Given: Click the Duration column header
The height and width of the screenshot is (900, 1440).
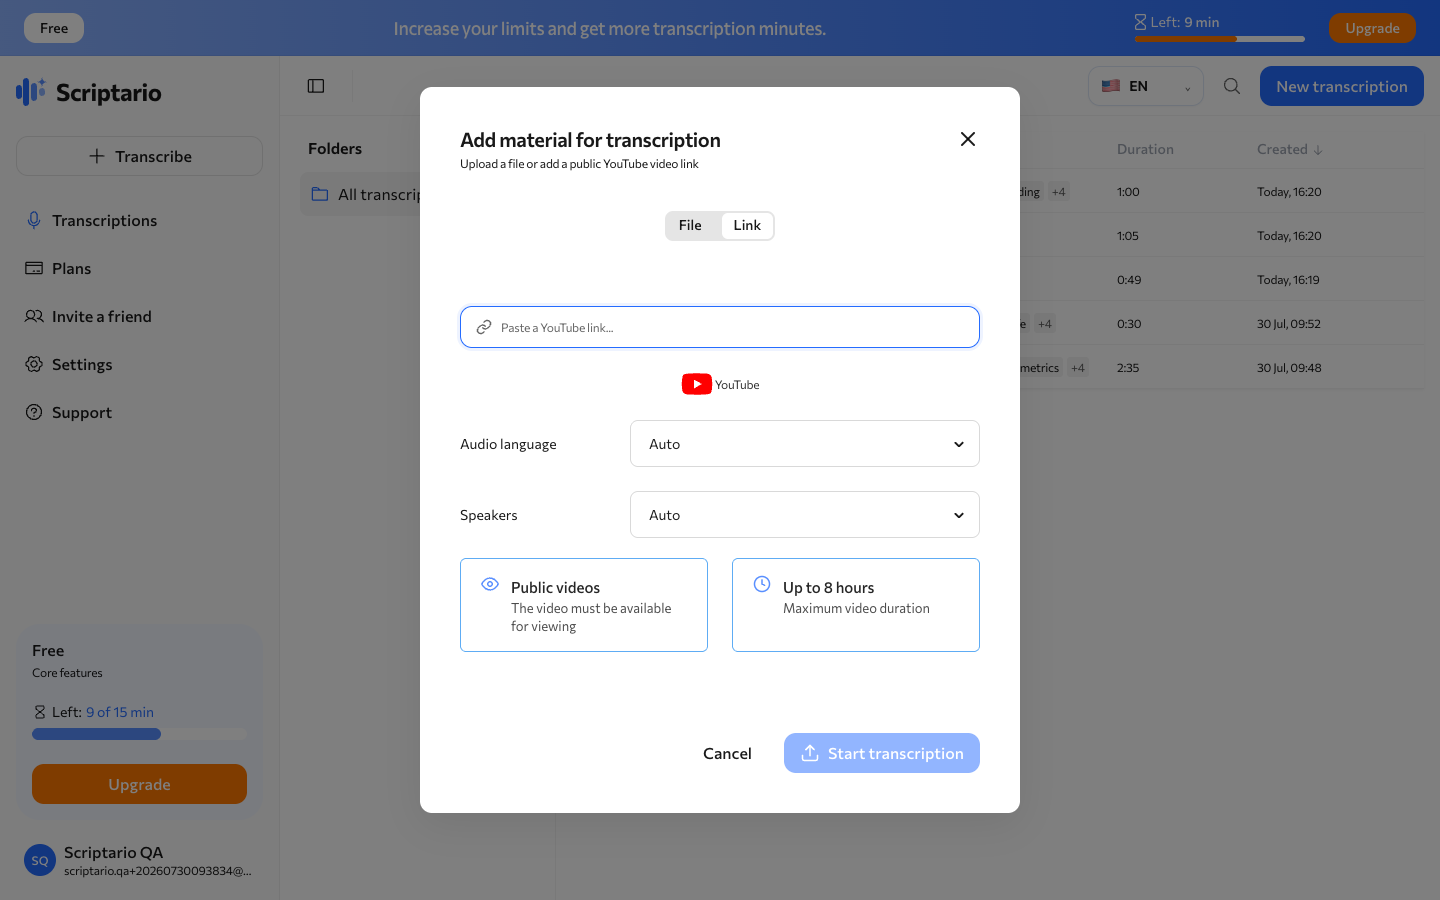Looking at the screenshot, I should click(x=1145, y=149).
